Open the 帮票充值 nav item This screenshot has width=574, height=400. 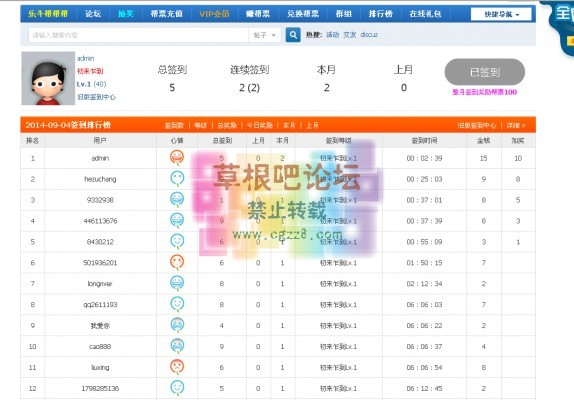(x=167, y=14)
